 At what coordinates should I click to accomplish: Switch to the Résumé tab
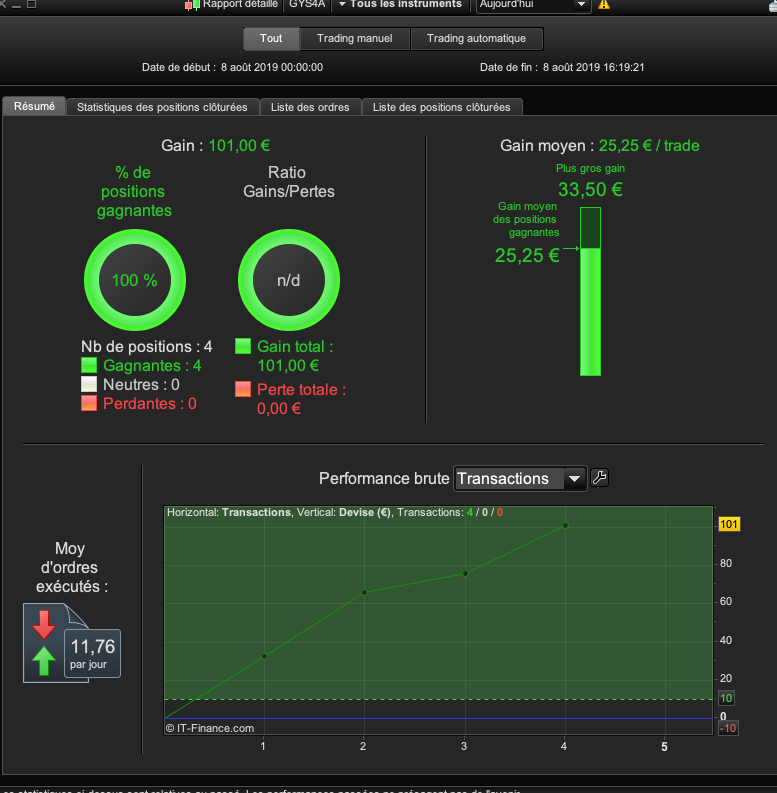point(34,106)
